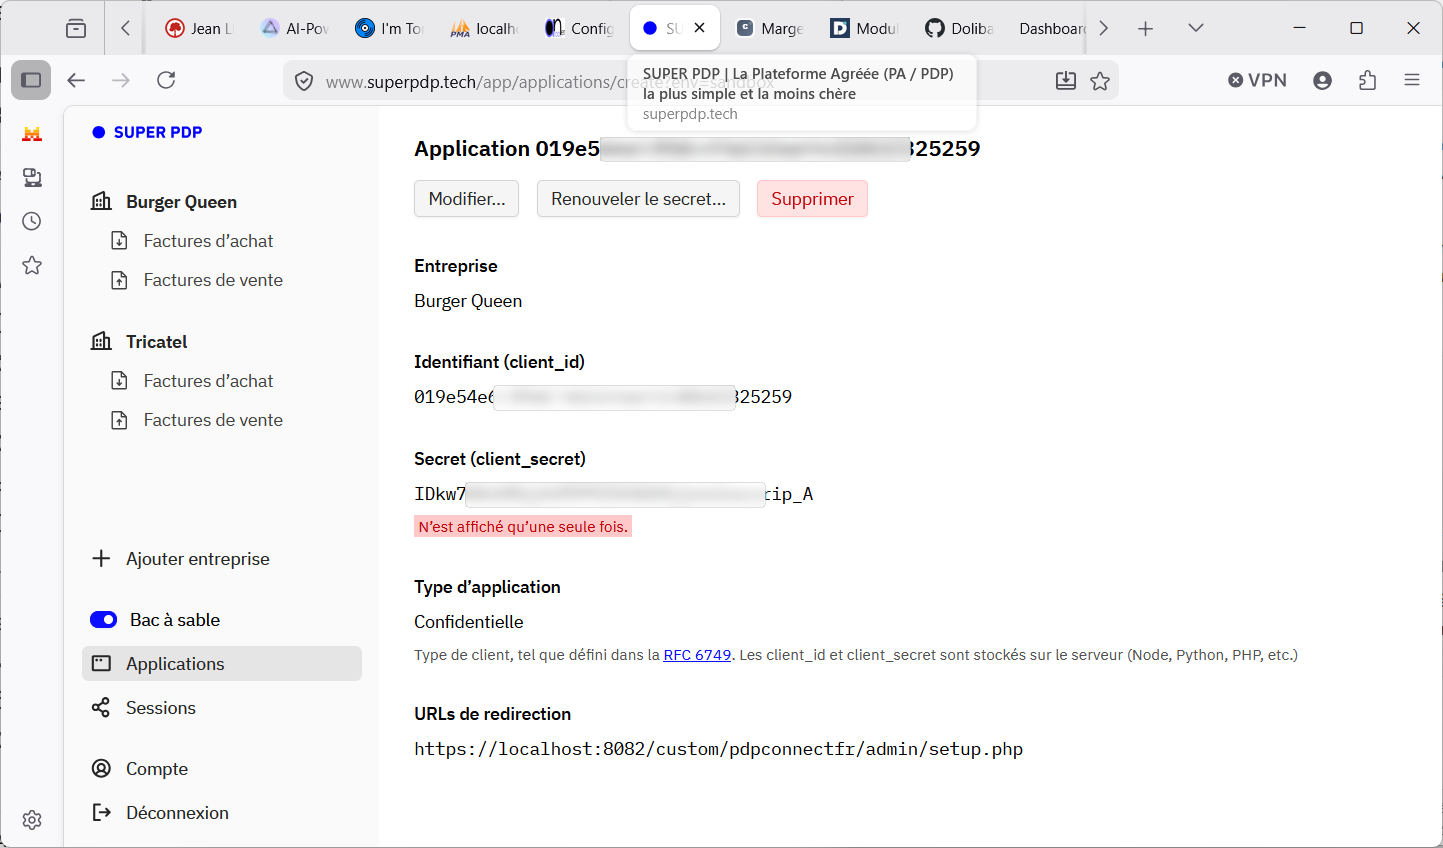Open the tab archive icon in tab bar
Screen dimensions: 1443x848
(x=76, y=28)
